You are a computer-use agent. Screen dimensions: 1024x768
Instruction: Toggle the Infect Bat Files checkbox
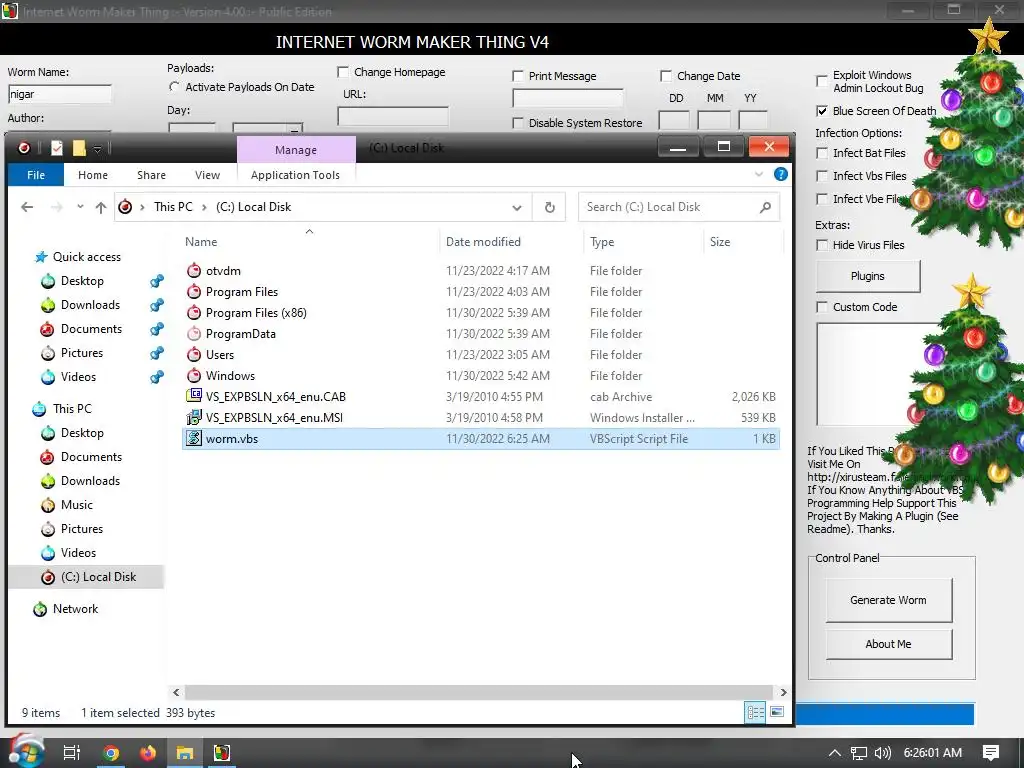[x=822, y=153]
